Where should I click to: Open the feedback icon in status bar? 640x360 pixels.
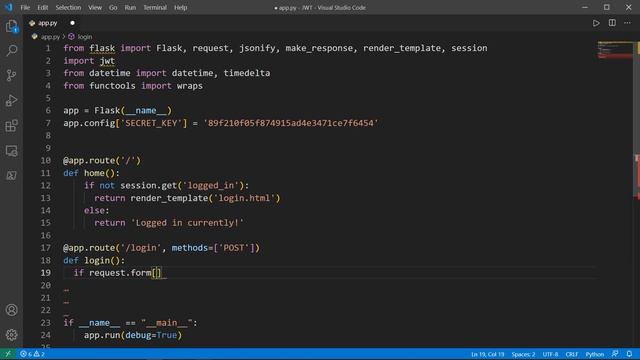(x=615, y=354)
